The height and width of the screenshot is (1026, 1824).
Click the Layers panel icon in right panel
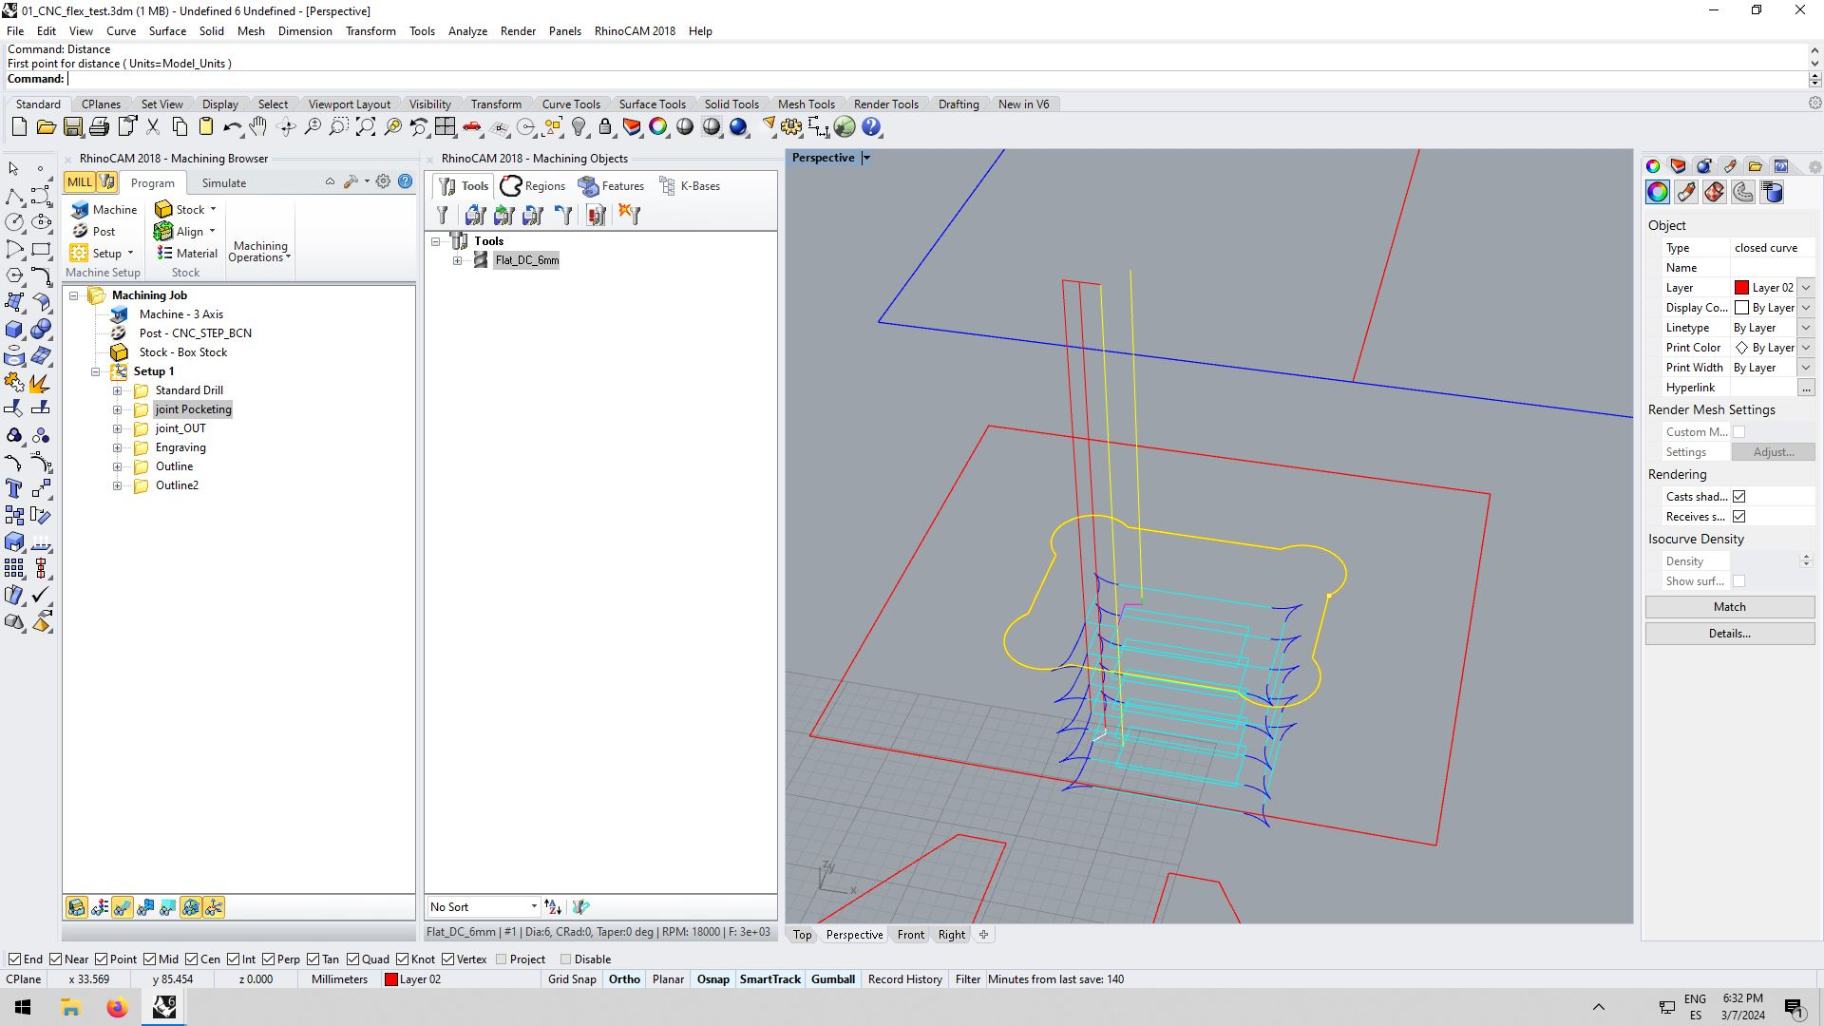[x=1678, y=166]
